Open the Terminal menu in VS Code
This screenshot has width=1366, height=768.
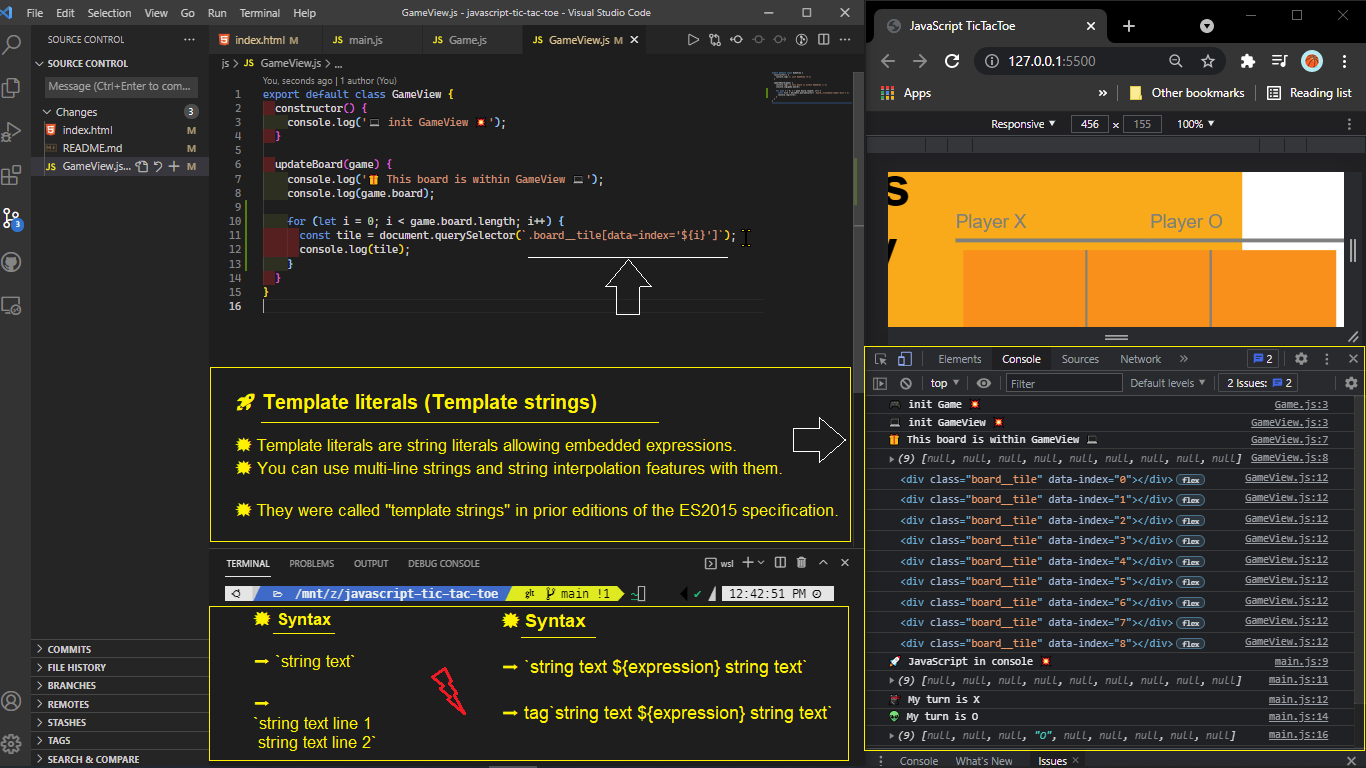(259, 13)
